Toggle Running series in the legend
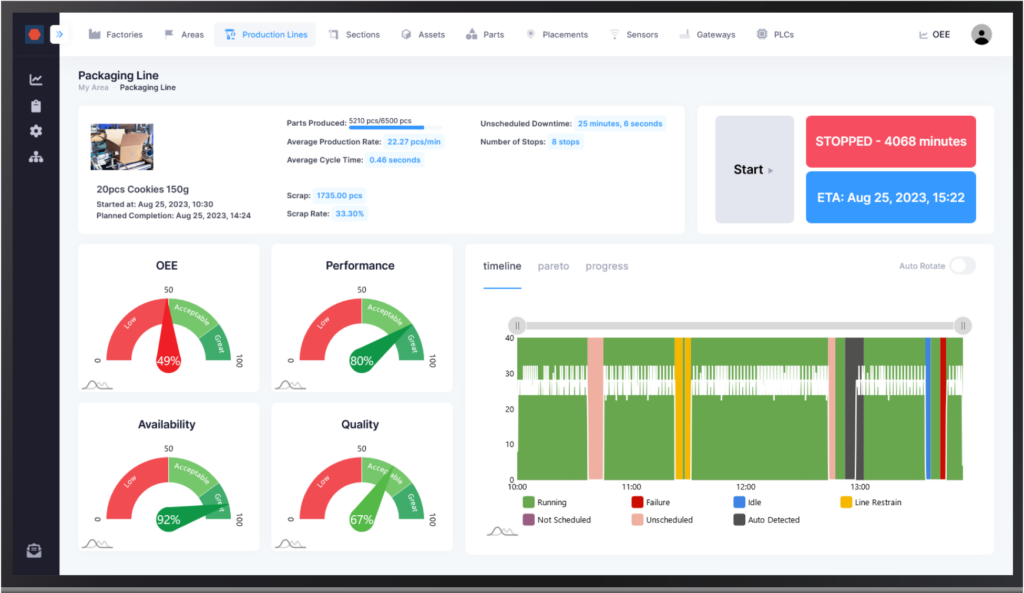 545,502
